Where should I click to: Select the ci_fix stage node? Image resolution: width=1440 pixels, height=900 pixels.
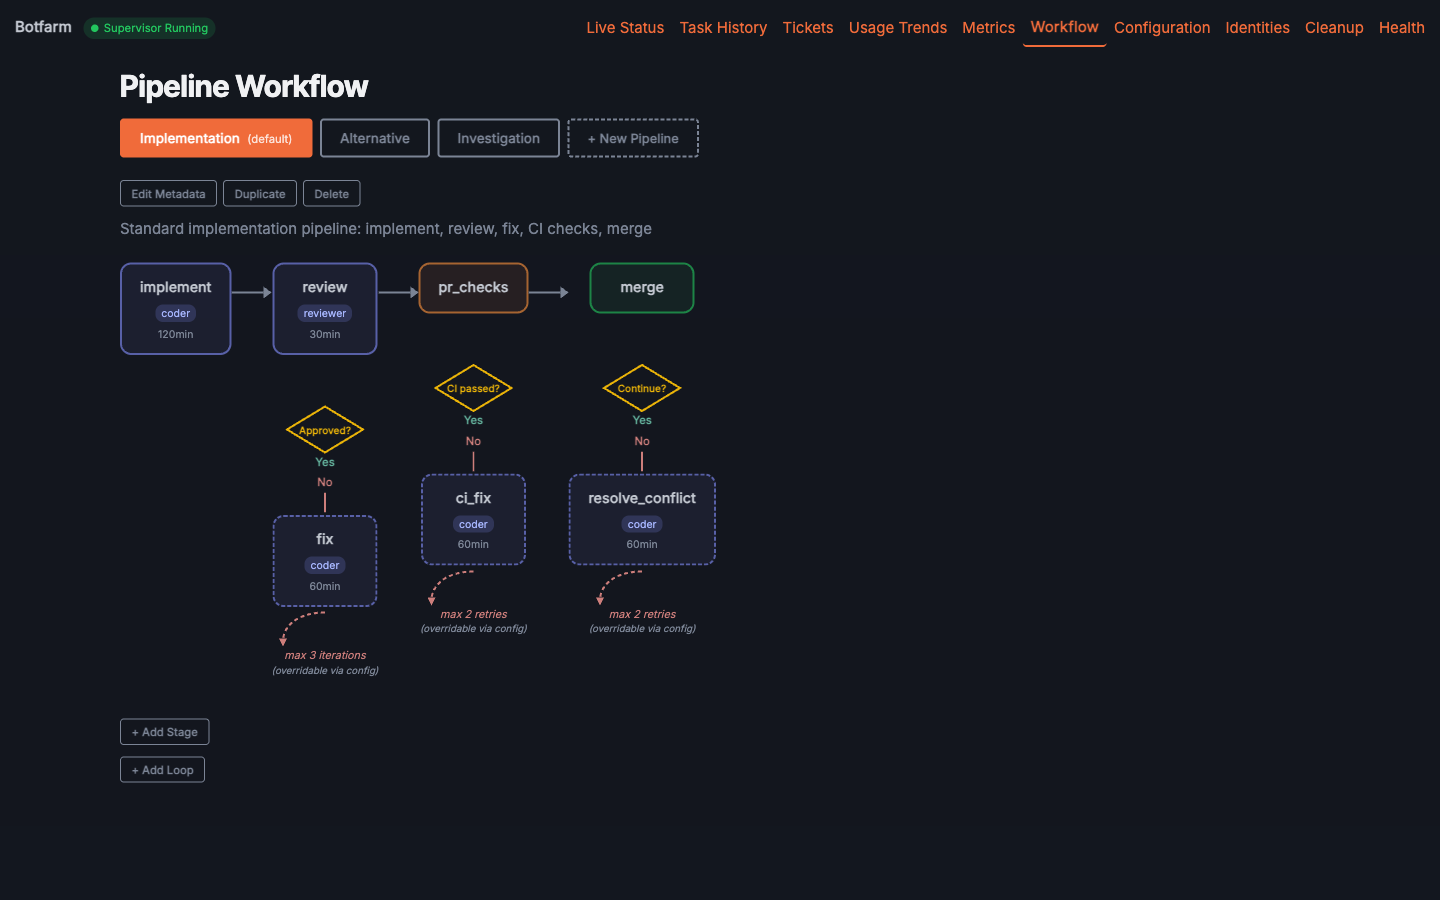473,519
